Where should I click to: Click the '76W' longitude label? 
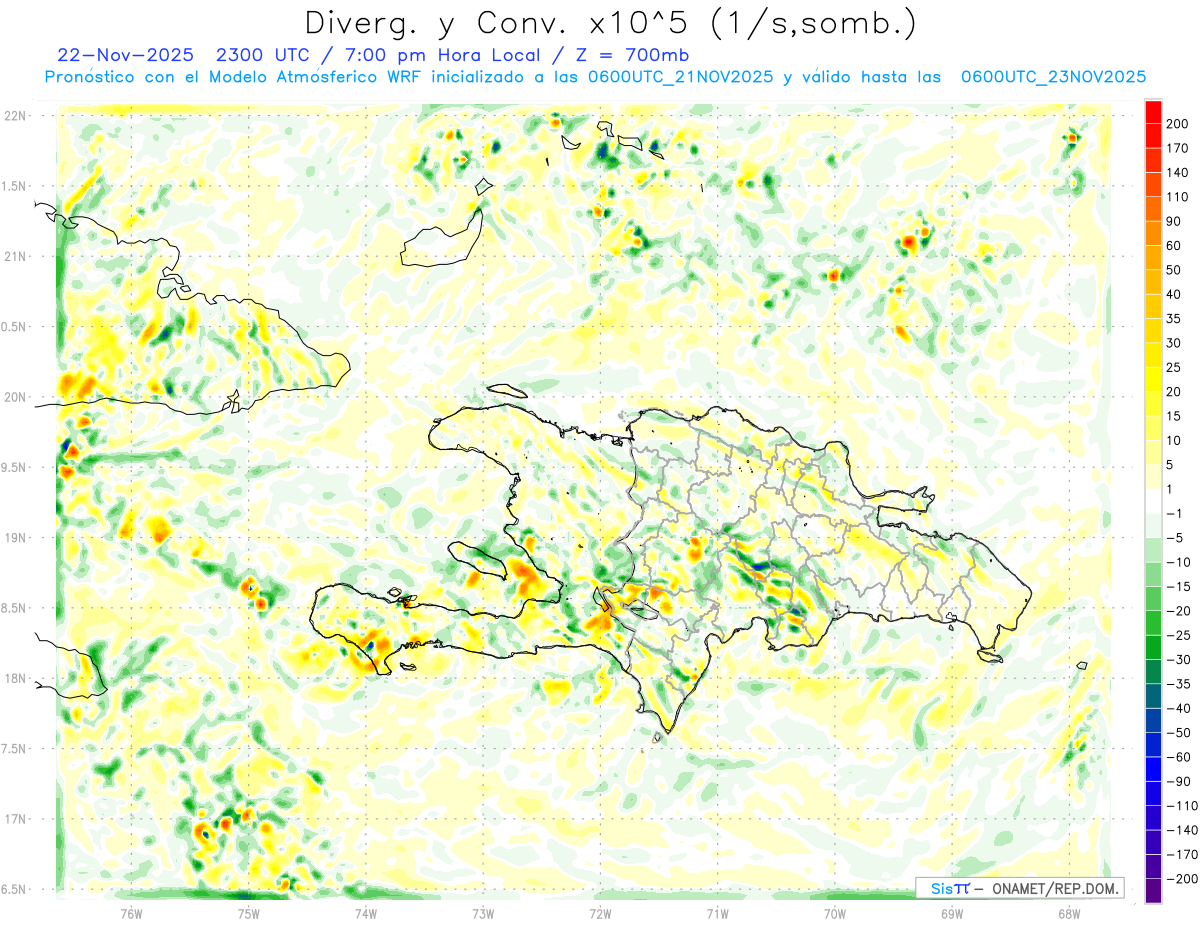(131, 913)
